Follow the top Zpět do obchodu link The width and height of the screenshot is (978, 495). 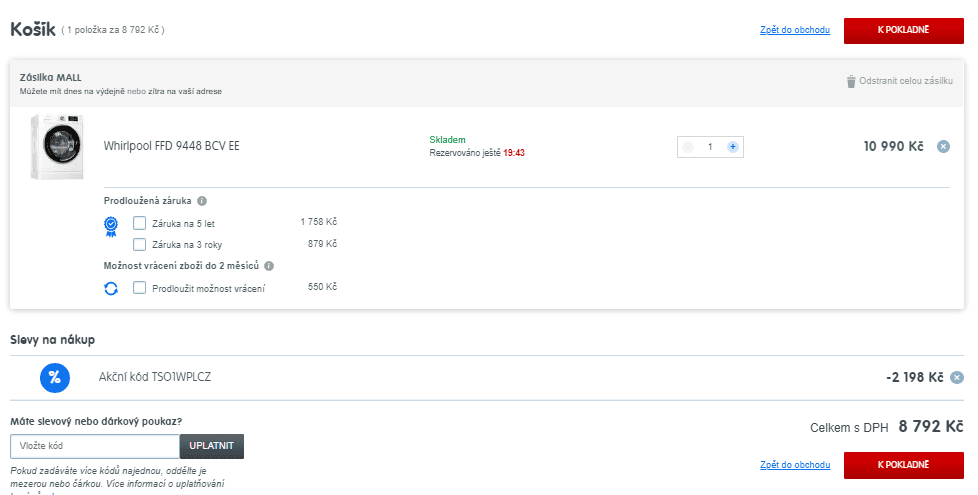point(795,30)
